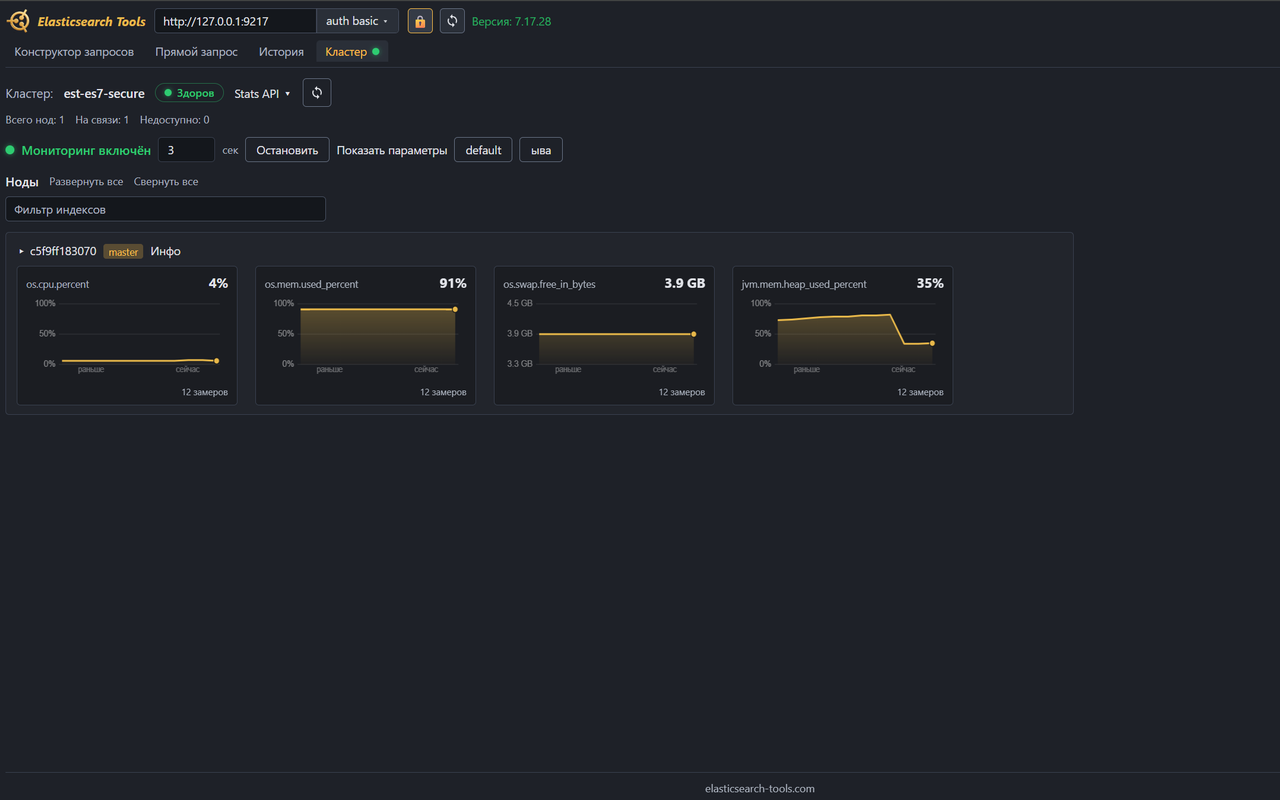Click the cluster name est-es7-secure
1280x800 pixels.
click(104, 93)
